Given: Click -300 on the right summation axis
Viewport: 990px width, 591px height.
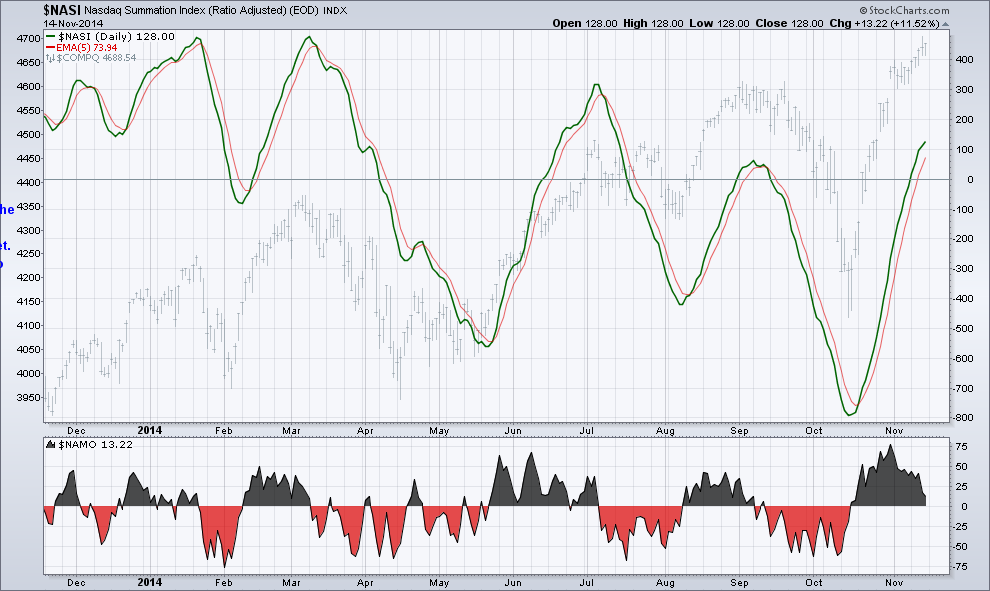Looking at the screenshot, I should point(963,269).
